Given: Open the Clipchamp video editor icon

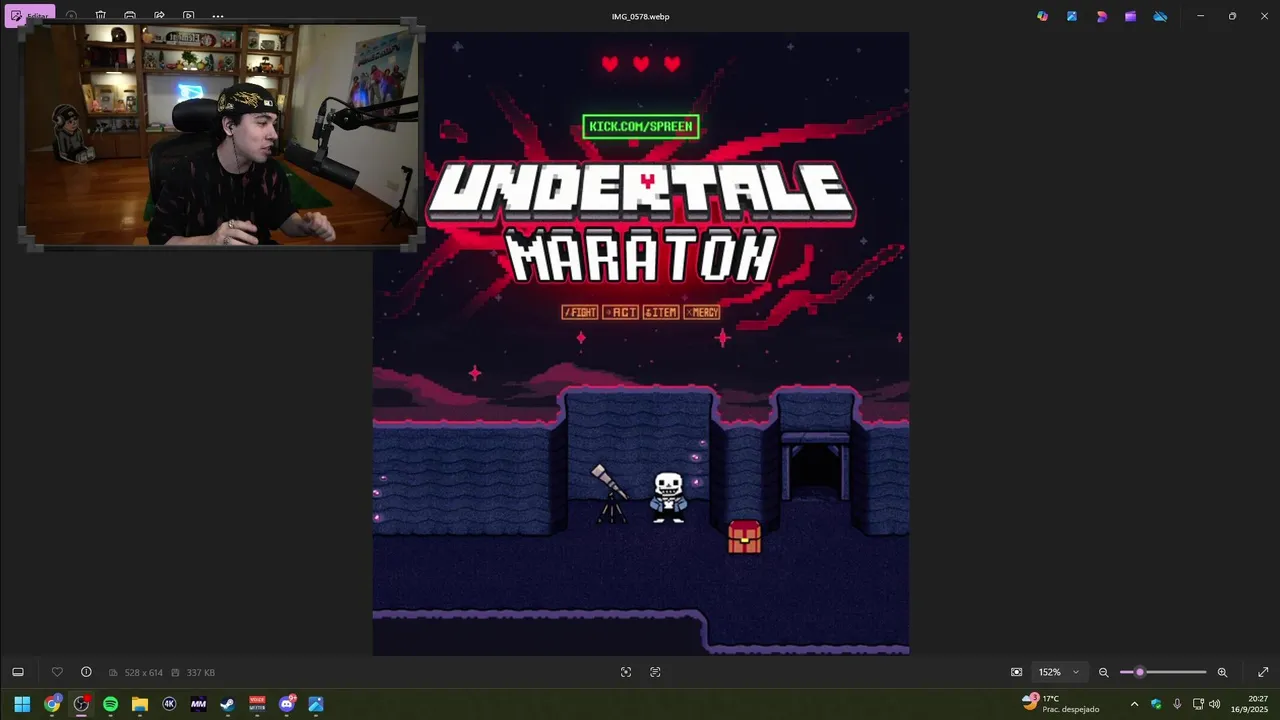Looking at the screenshot, I should [x=1130, y=16].
